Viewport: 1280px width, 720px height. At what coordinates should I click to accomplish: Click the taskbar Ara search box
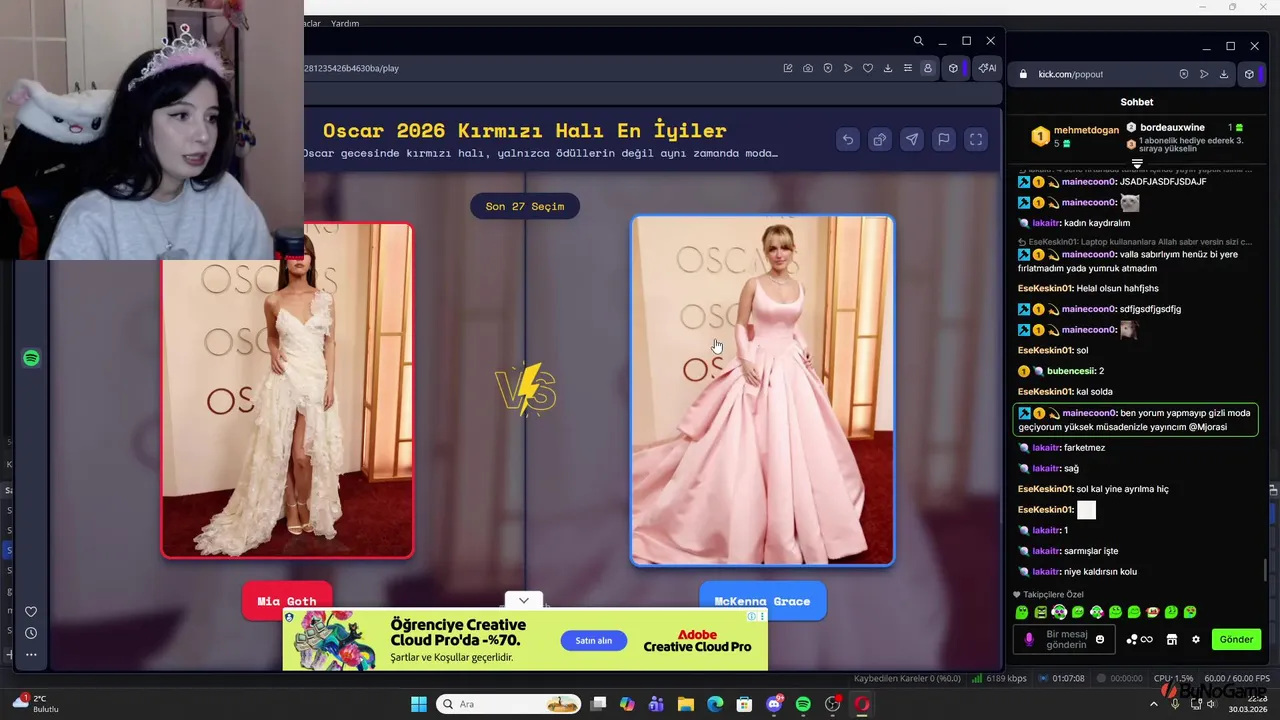(508, 704)
